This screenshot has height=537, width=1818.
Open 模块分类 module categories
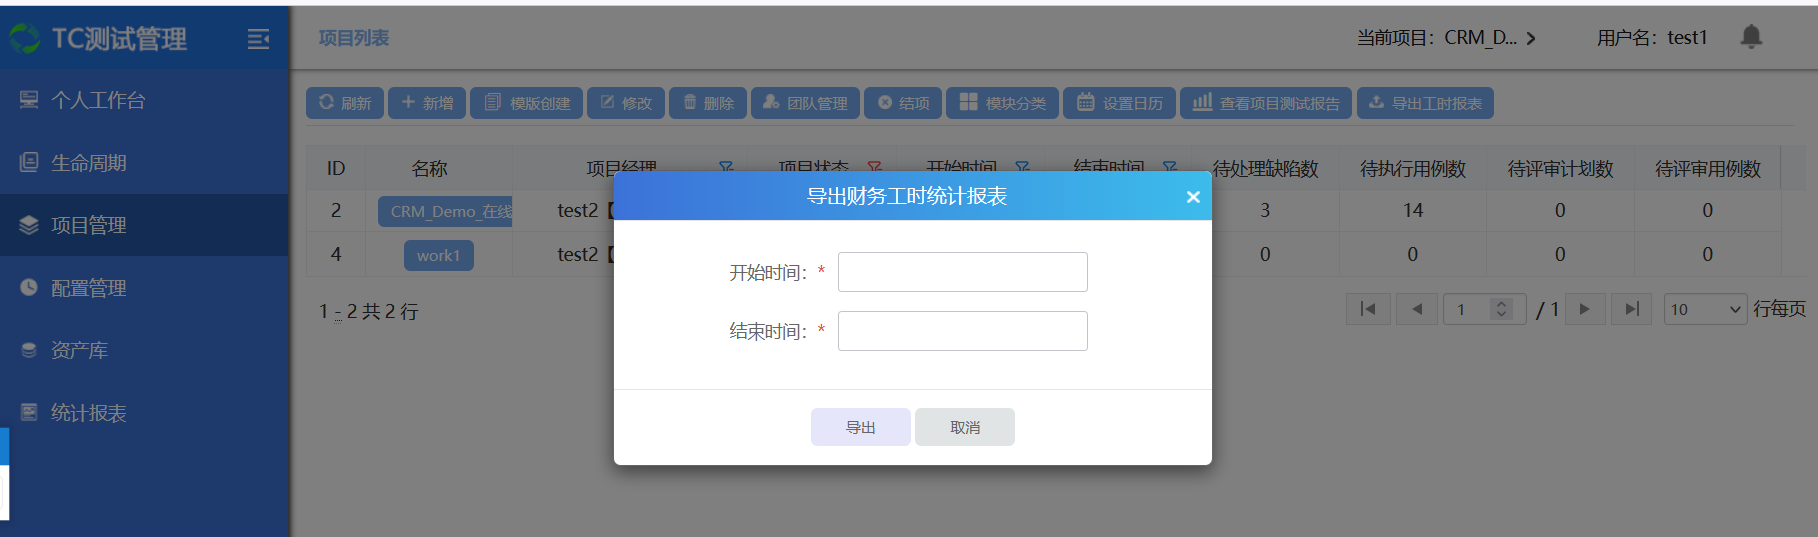[x=1003, y=103]
